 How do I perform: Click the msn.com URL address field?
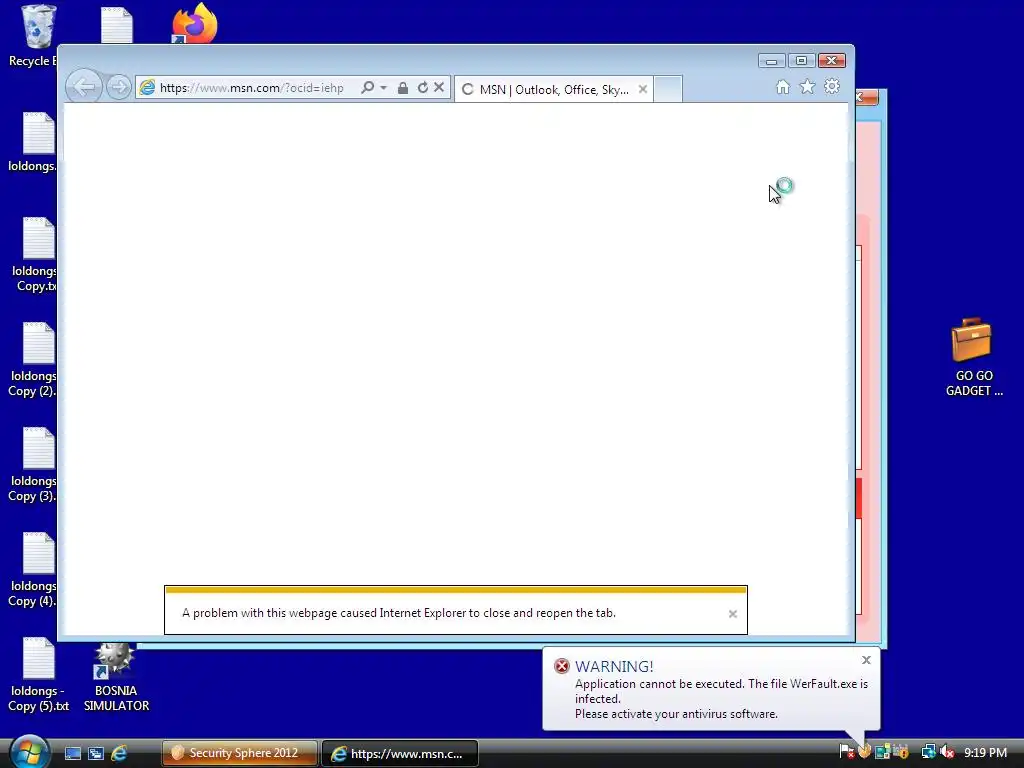(x=251, y=88)
